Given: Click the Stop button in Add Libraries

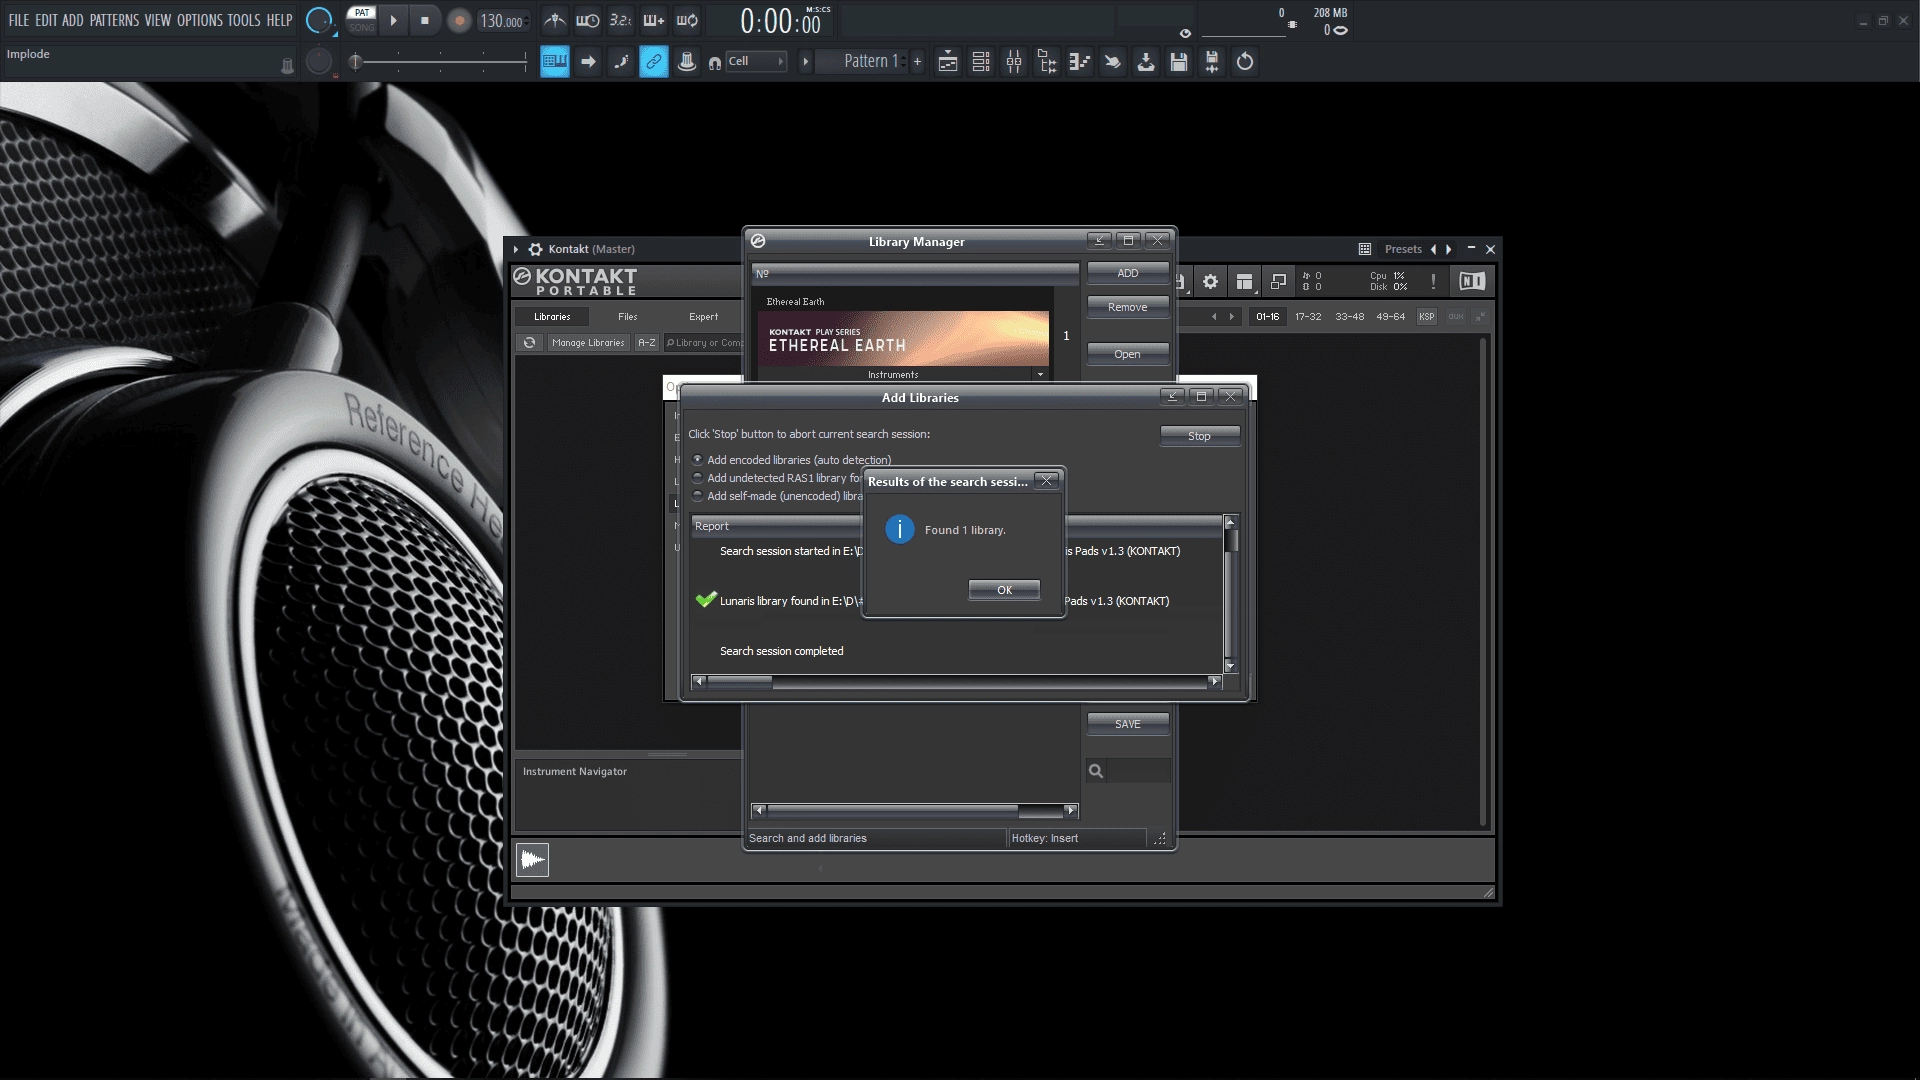Looking at the screenshot, I should click(1199, 436).
